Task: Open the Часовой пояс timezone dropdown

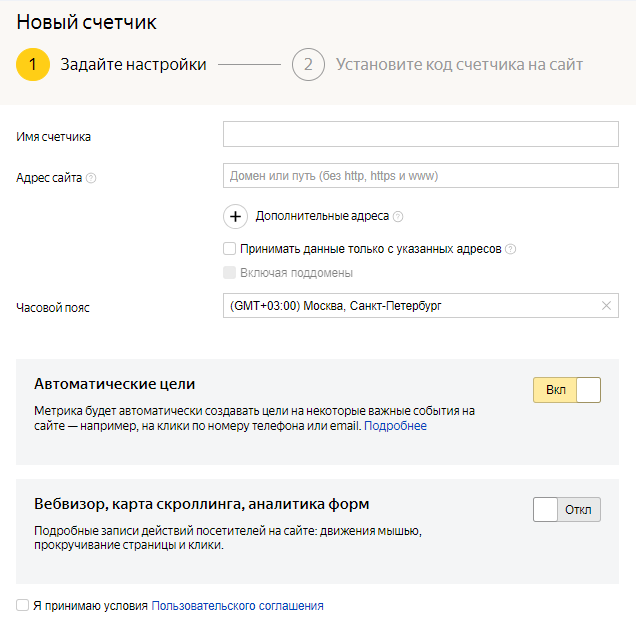Action: [410, 306]
